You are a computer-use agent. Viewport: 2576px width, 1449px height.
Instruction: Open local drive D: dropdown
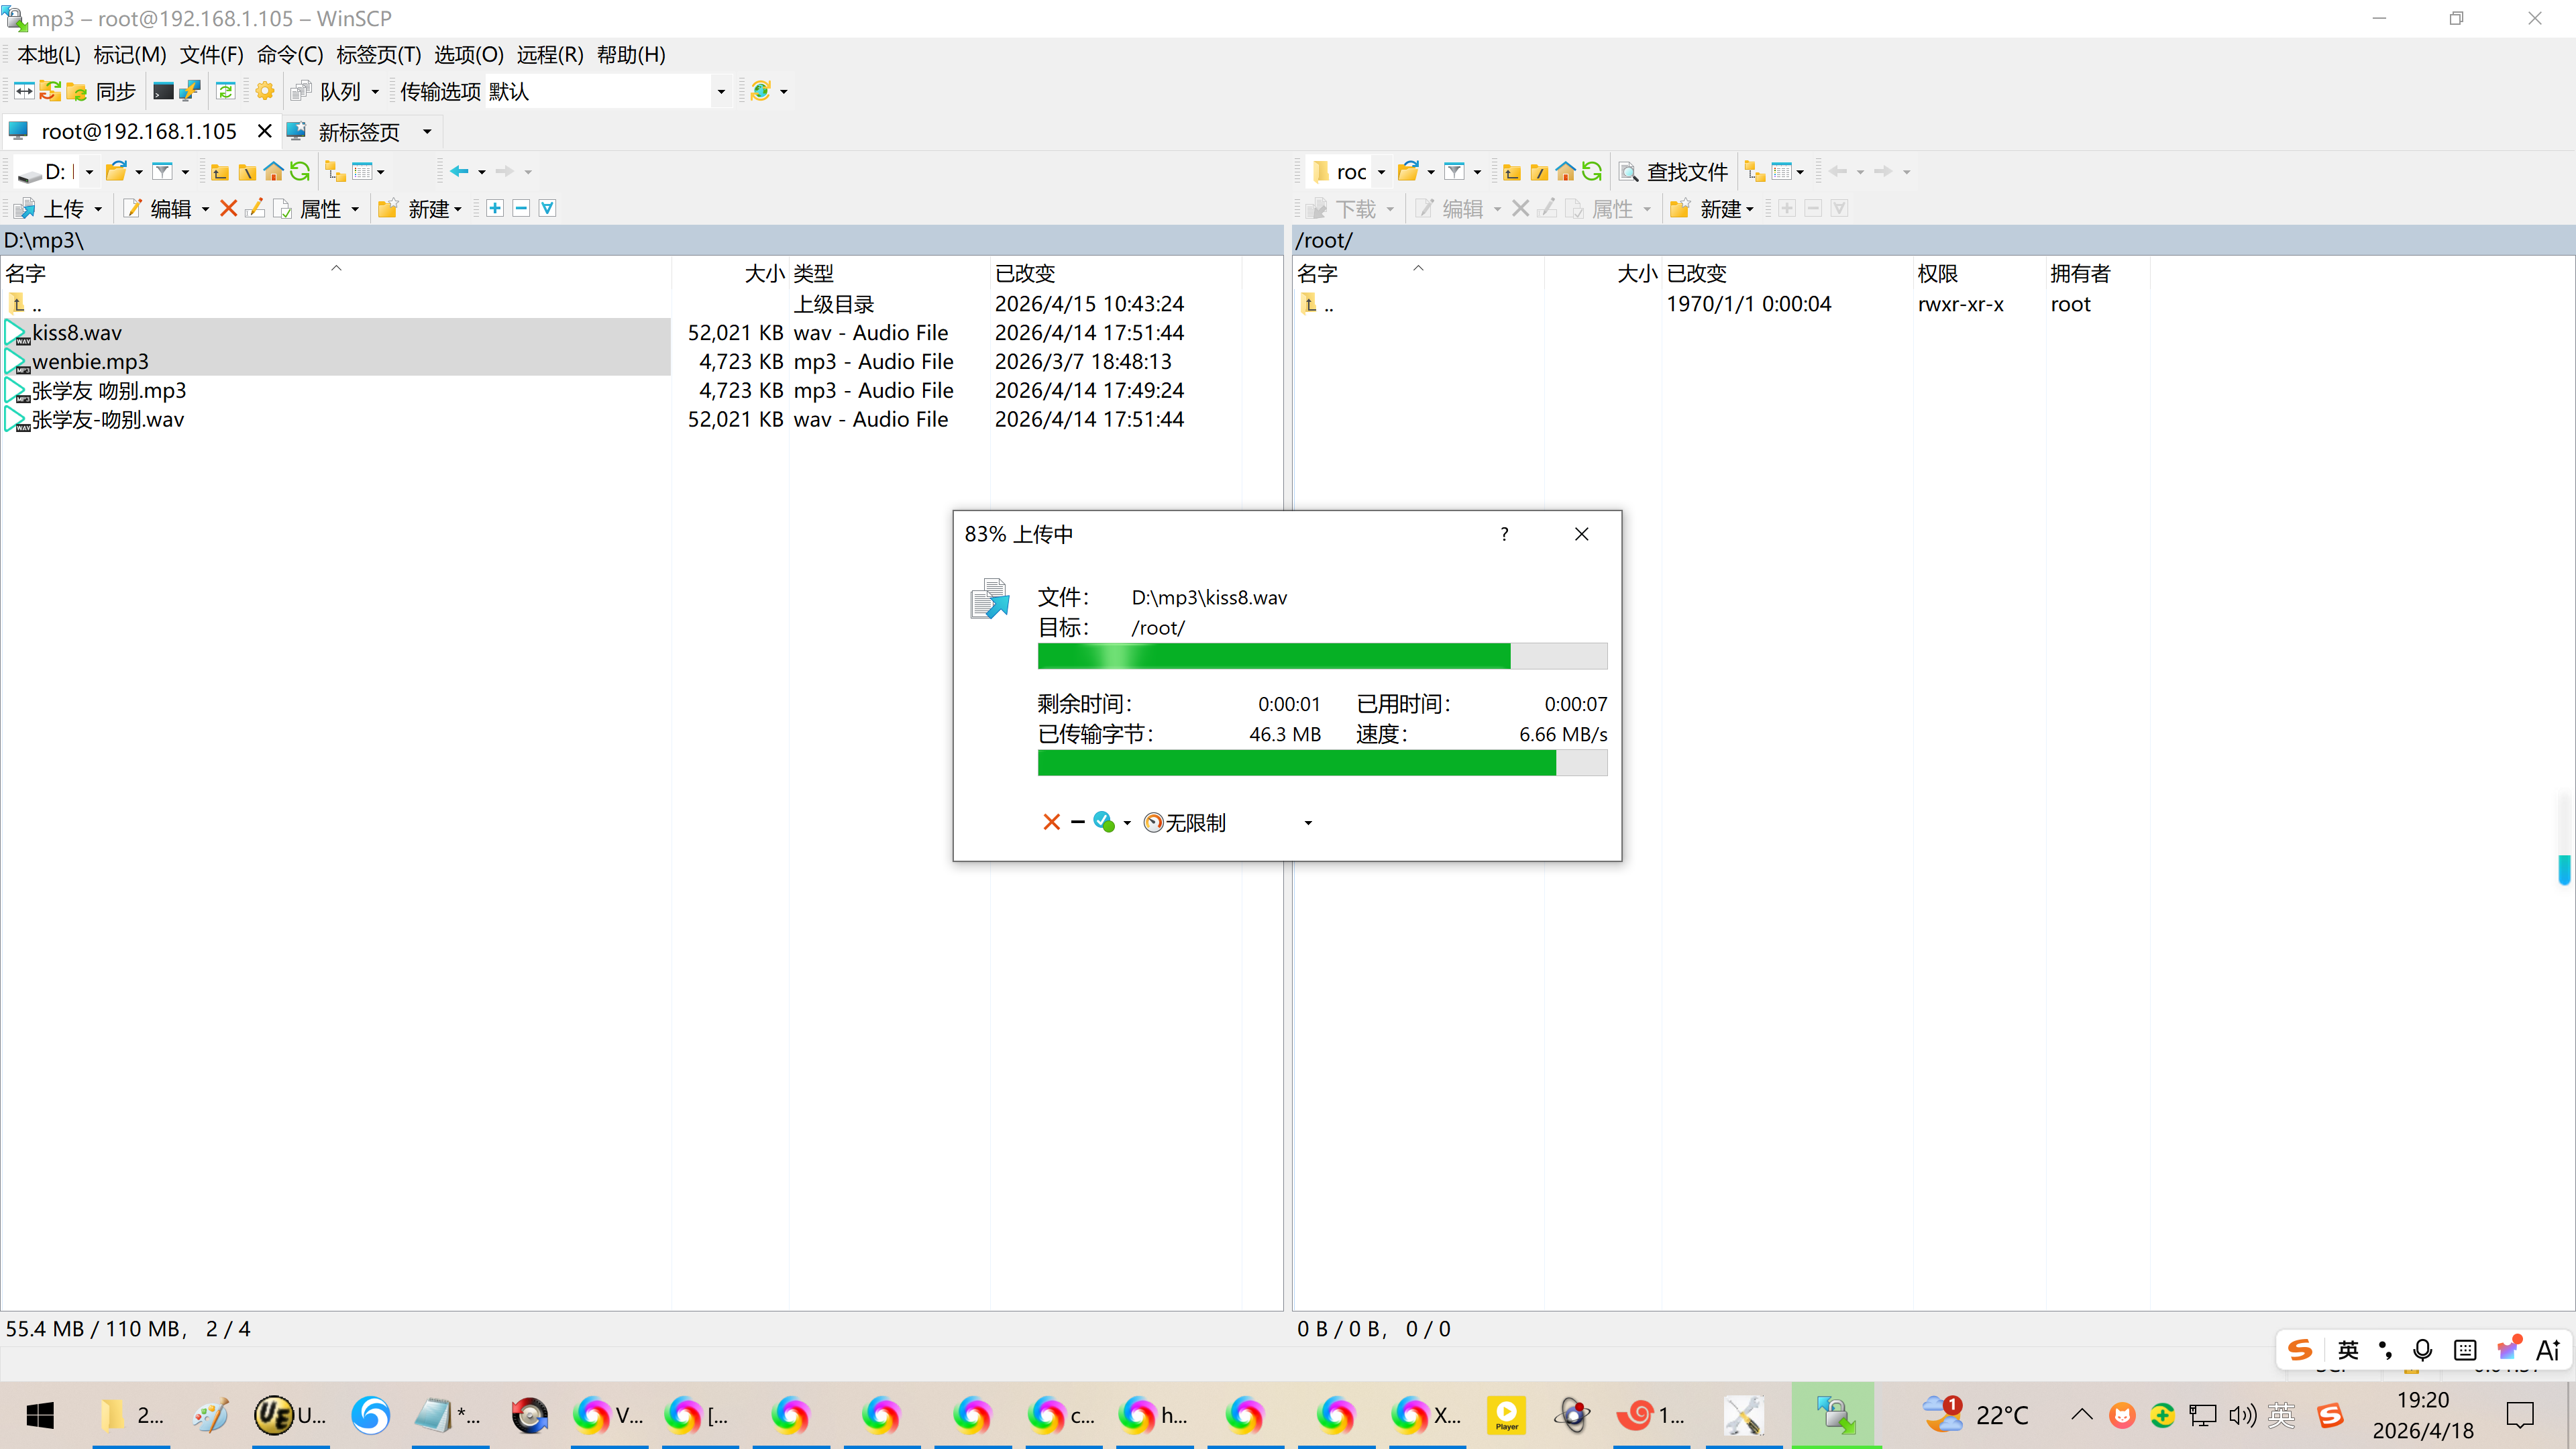click(x=89, y=172)
